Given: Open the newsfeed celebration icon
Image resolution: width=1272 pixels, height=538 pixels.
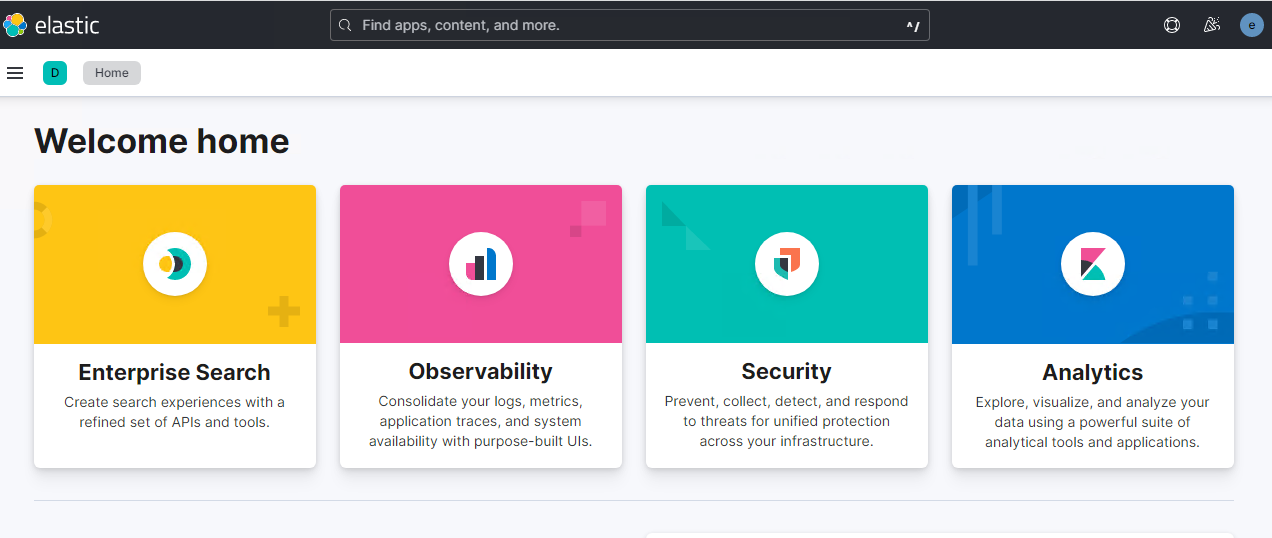Looking at the screenshot, I should [x=1212, y=25].
